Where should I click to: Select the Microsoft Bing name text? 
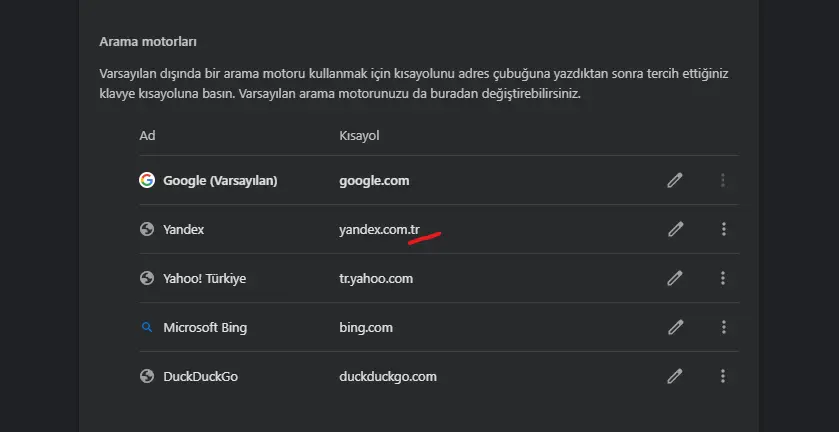click(205, 328)
